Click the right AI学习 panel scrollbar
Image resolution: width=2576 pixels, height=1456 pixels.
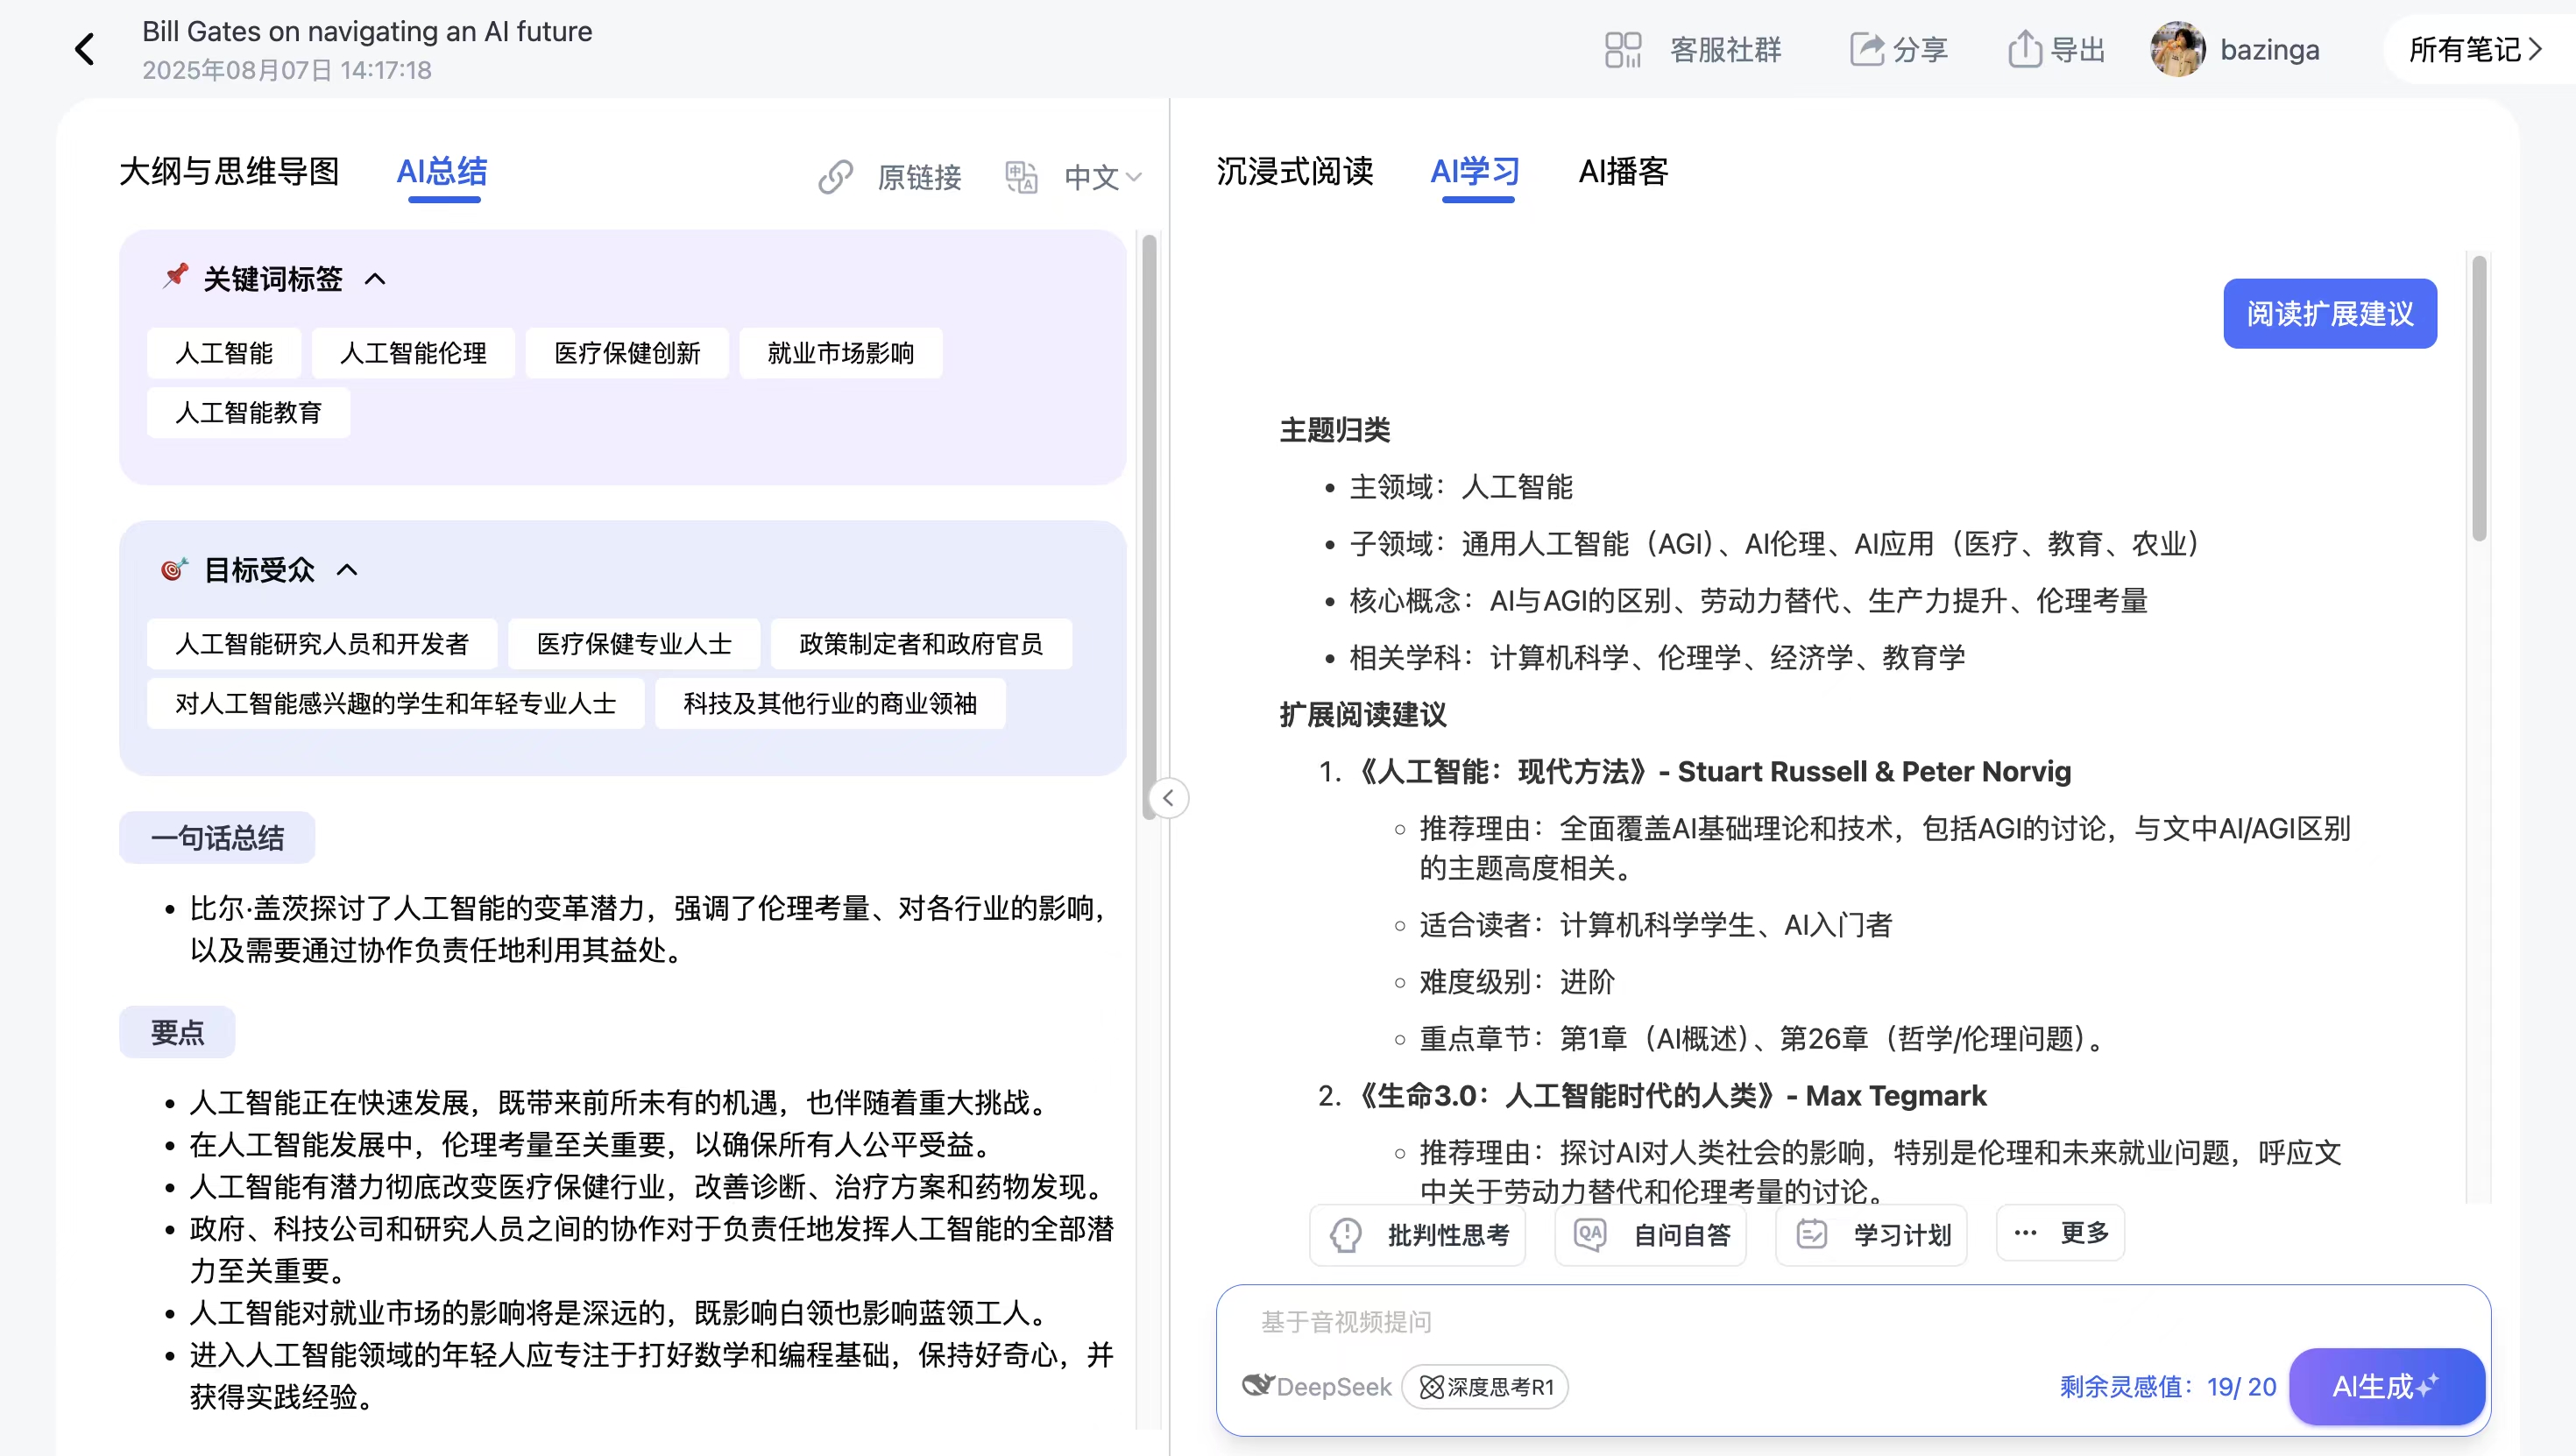(2479, 398)
